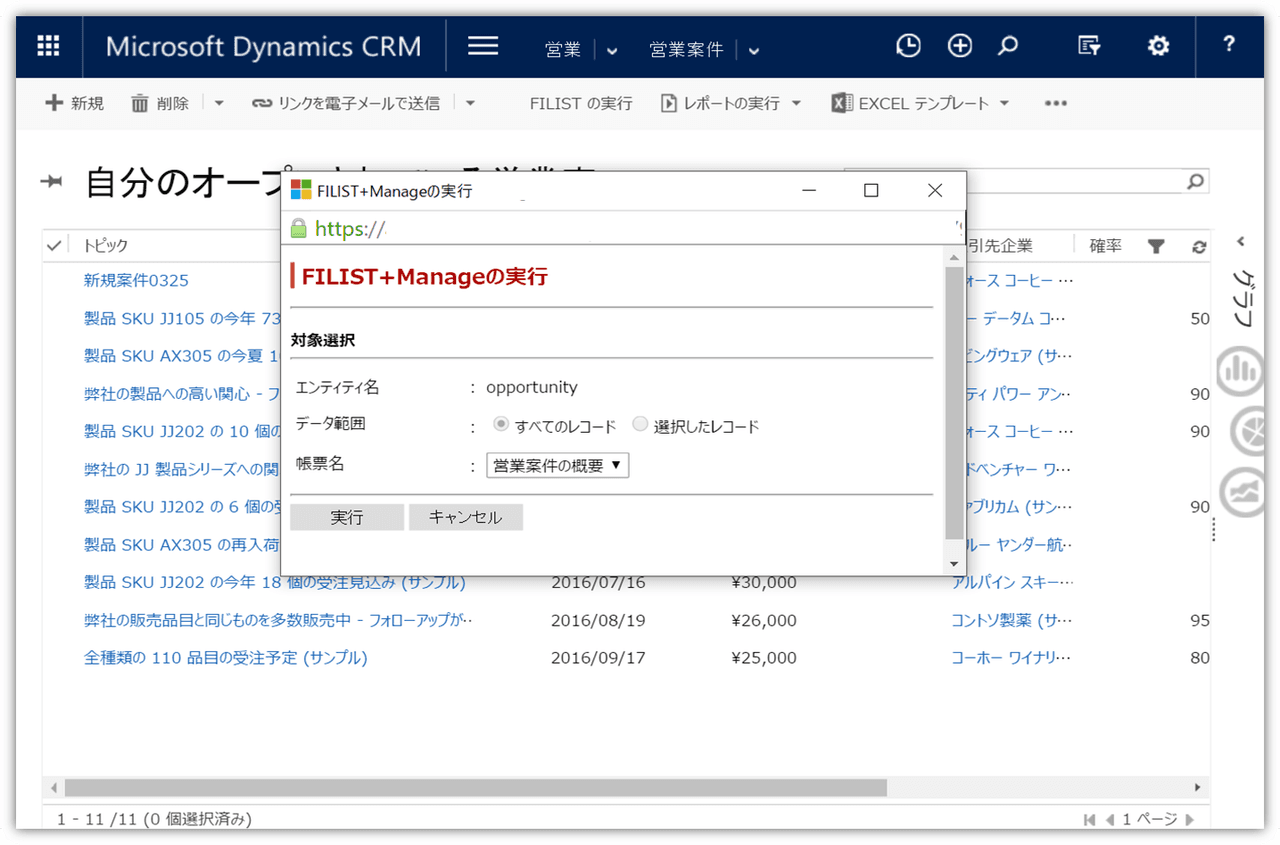Click date cell 2016/08/19

[598, 620]
